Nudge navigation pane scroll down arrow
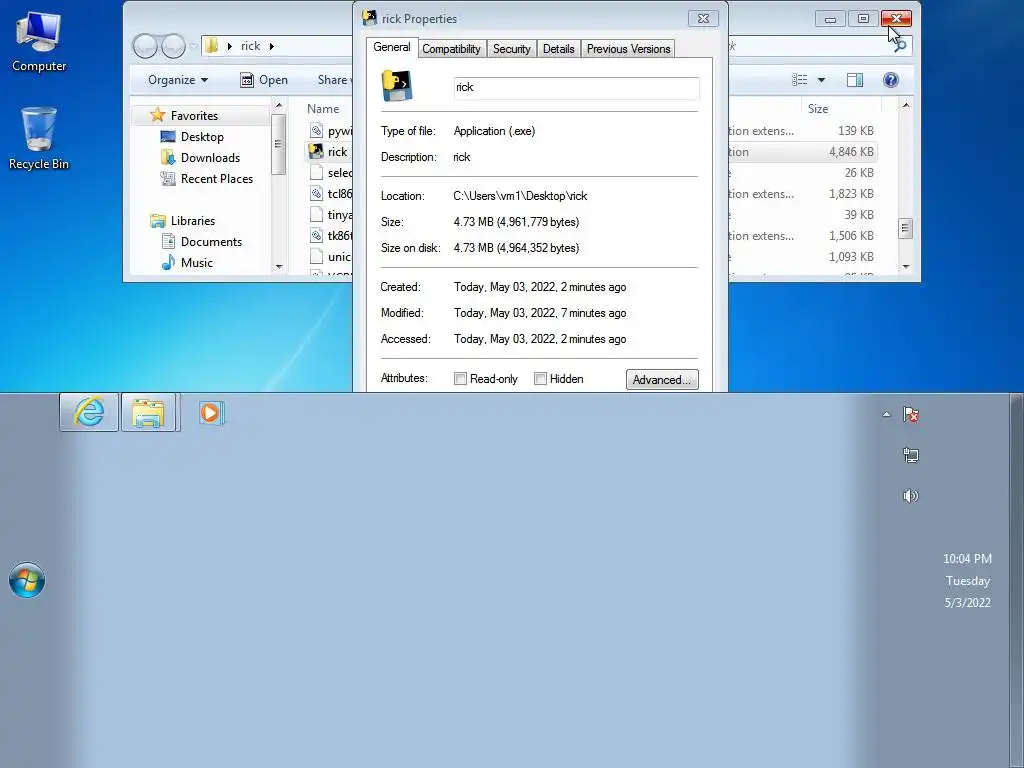Screen dimensions: 1024x768 pyautogui.click(x=279, y=266)
